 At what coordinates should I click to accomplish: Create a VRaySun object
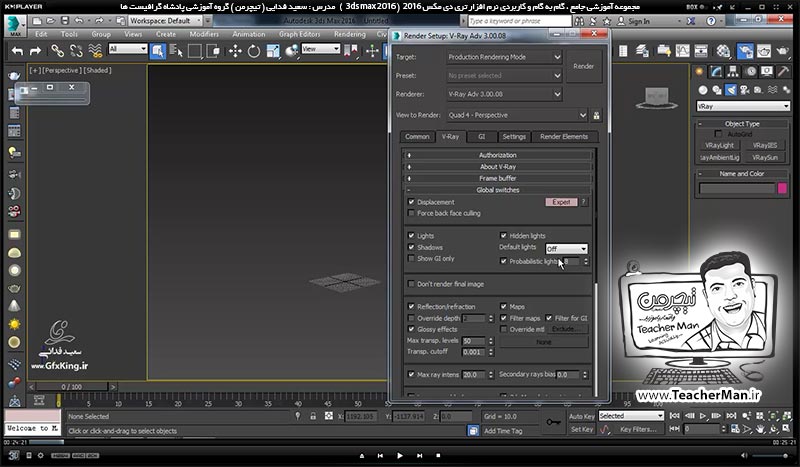[765, 158]
